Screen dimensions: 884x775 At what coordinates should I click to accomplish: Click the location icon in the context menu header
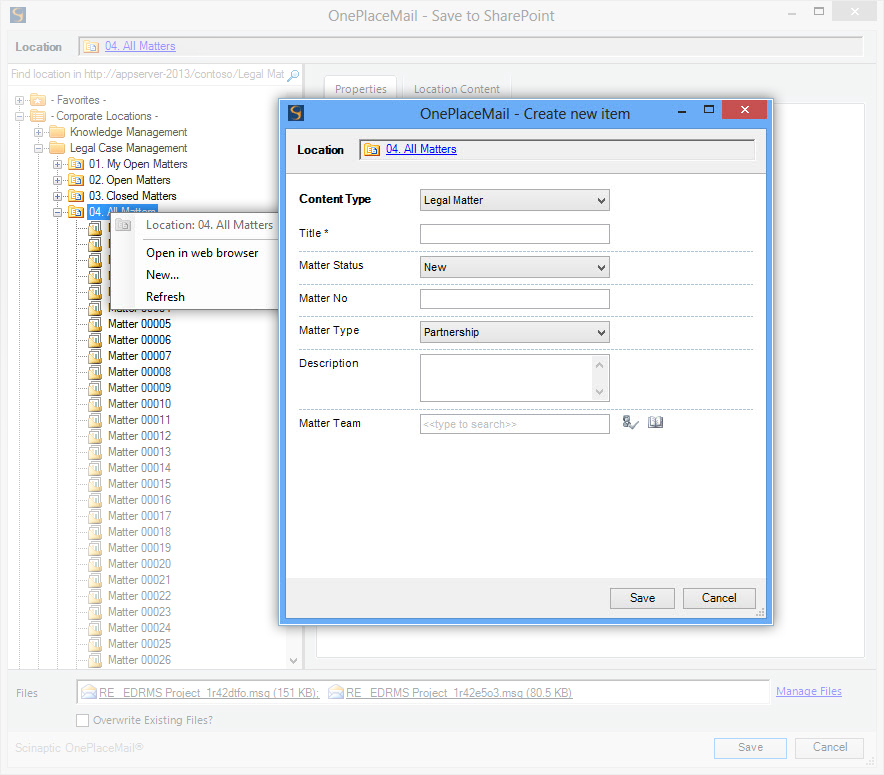click(x=123, y=225)
